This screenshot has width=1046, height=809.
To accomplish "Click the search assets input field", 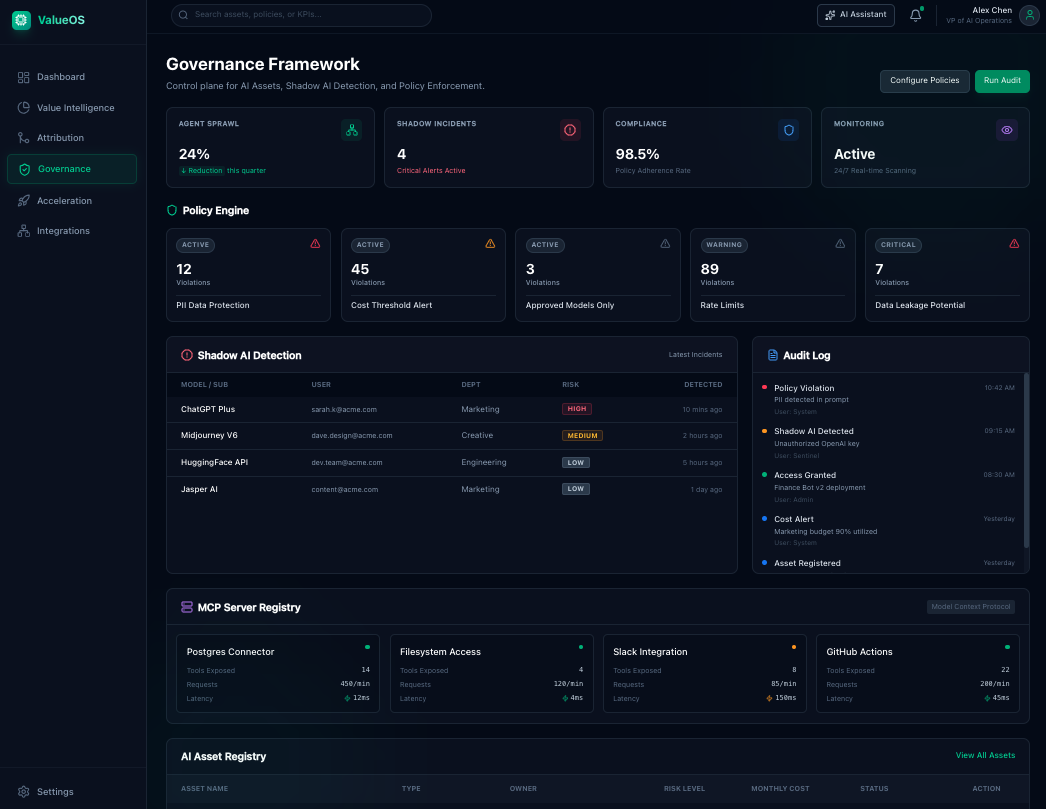I will [x=300, y=15].
